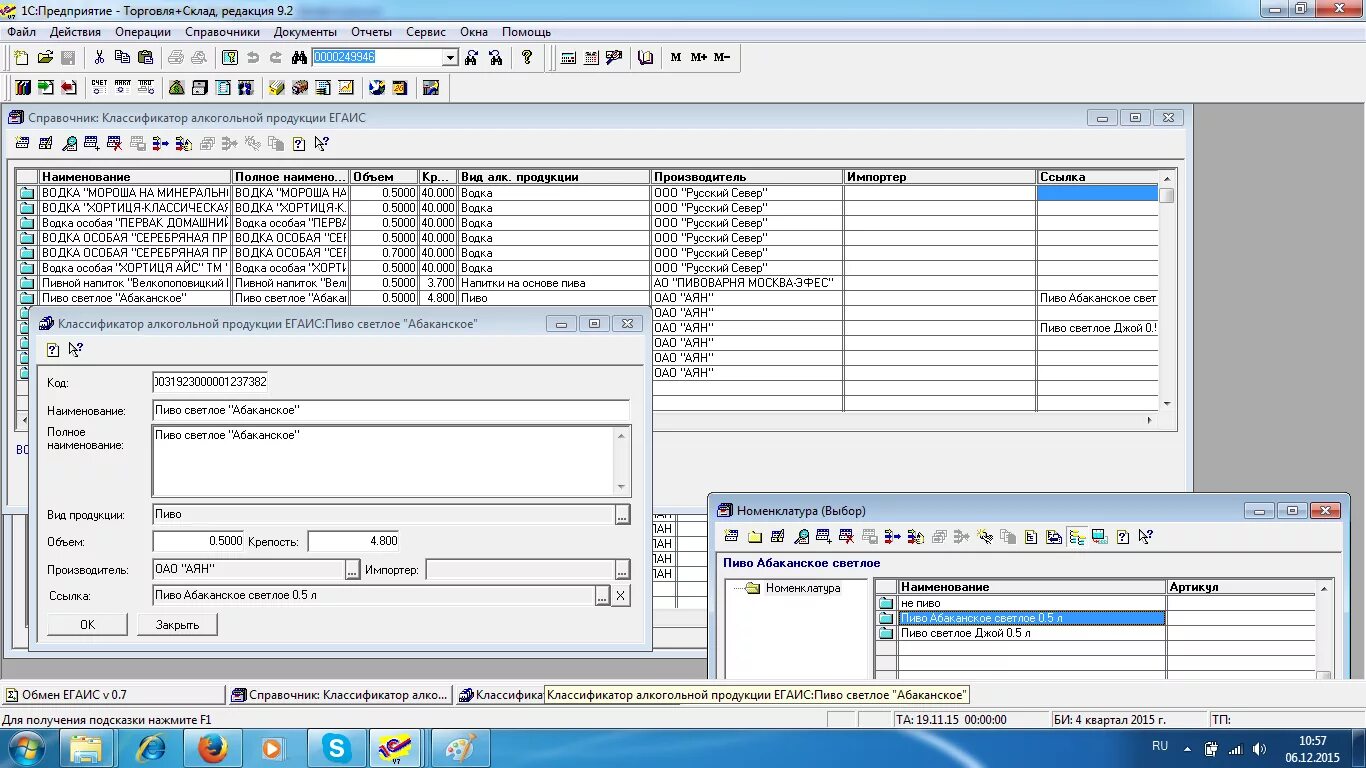Open the Документы menu

point(305,32)
